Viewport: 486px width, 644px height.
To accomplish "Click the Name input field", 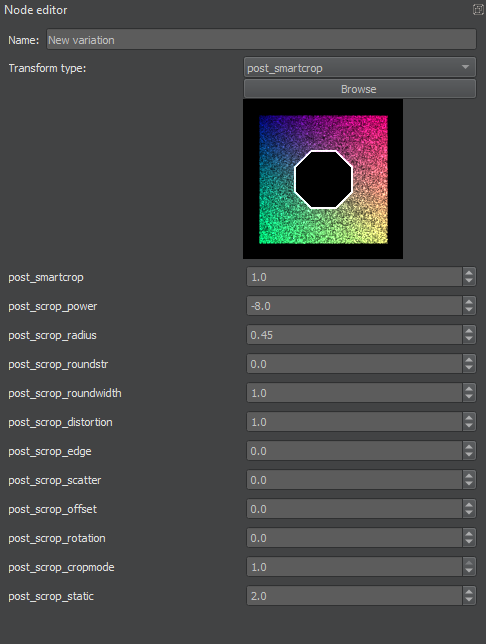I will [261, 39].
